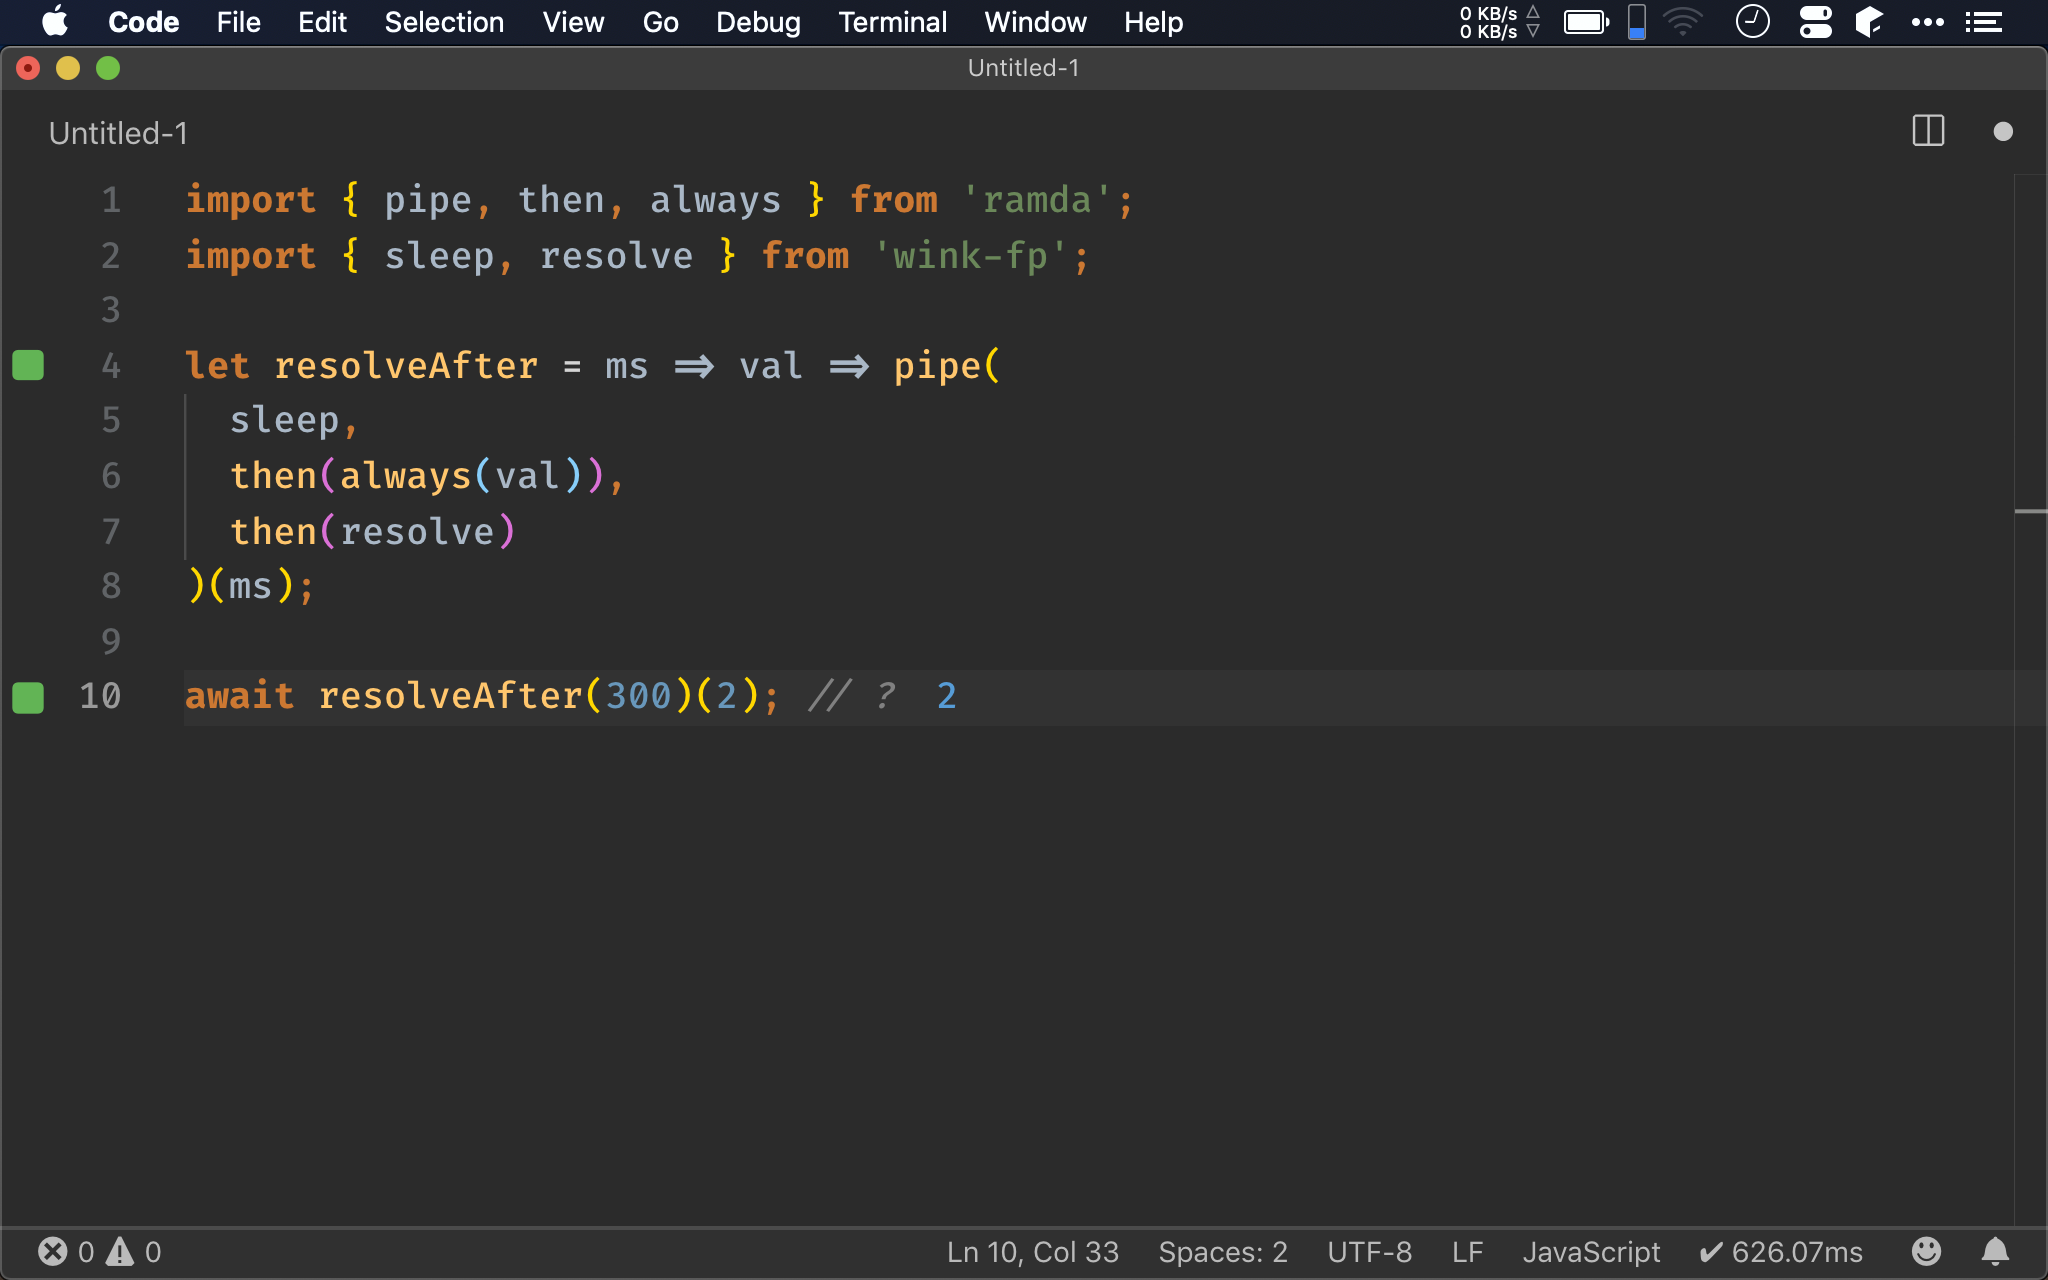Open the File menu

coord(238,22)
